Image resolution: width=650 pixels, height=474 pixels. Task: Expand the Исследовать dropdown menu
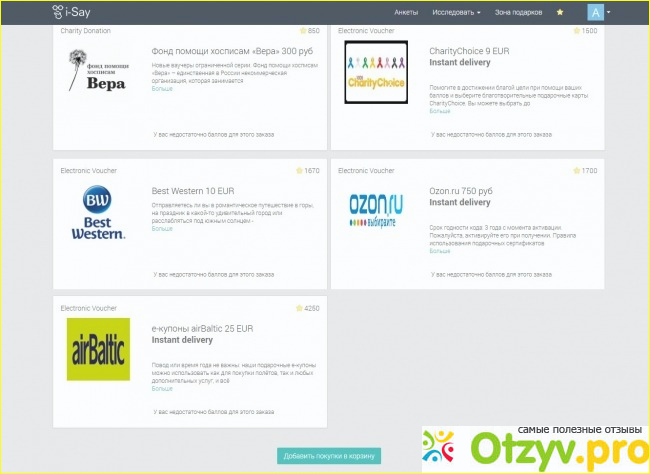click(456, 12)
